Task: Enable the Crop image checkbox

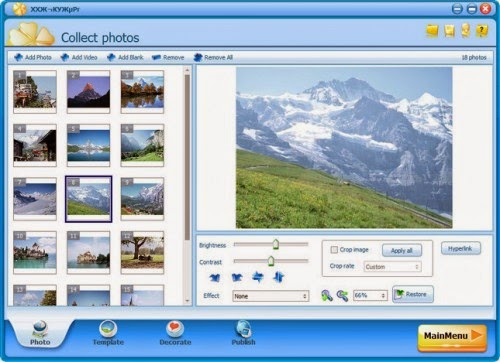Action: (334, 249)
